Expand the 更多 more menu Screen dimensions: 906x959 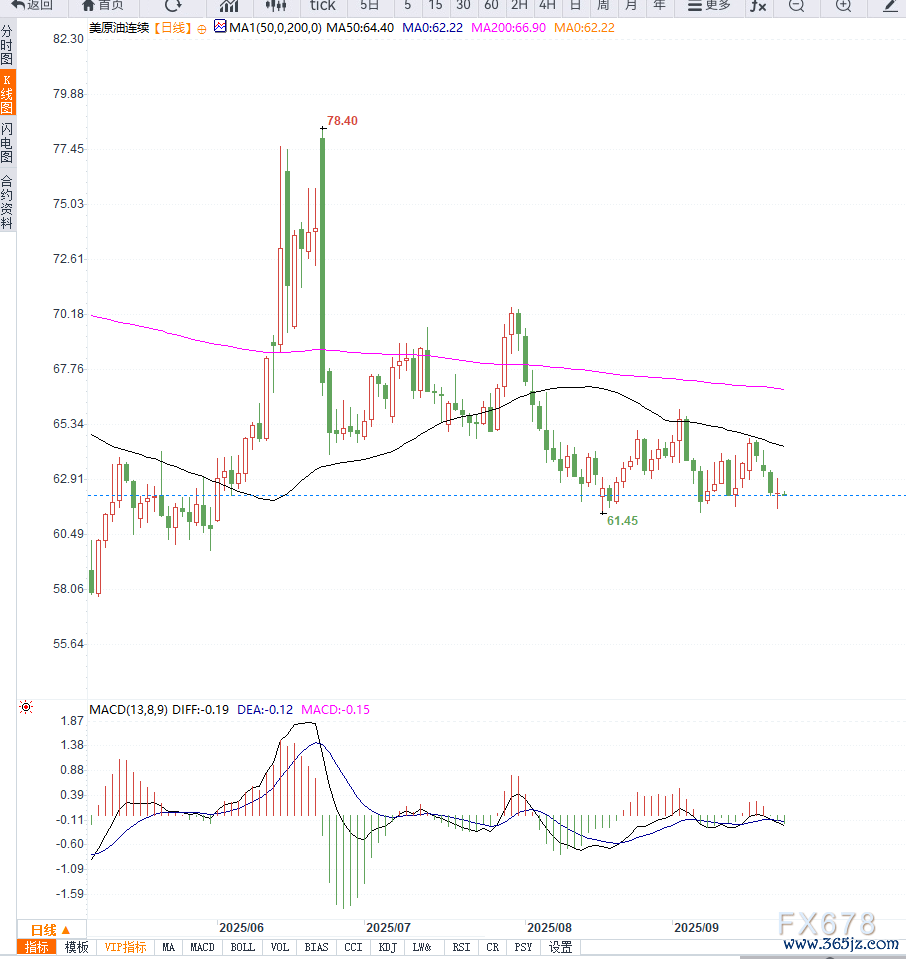coord(709,5)
